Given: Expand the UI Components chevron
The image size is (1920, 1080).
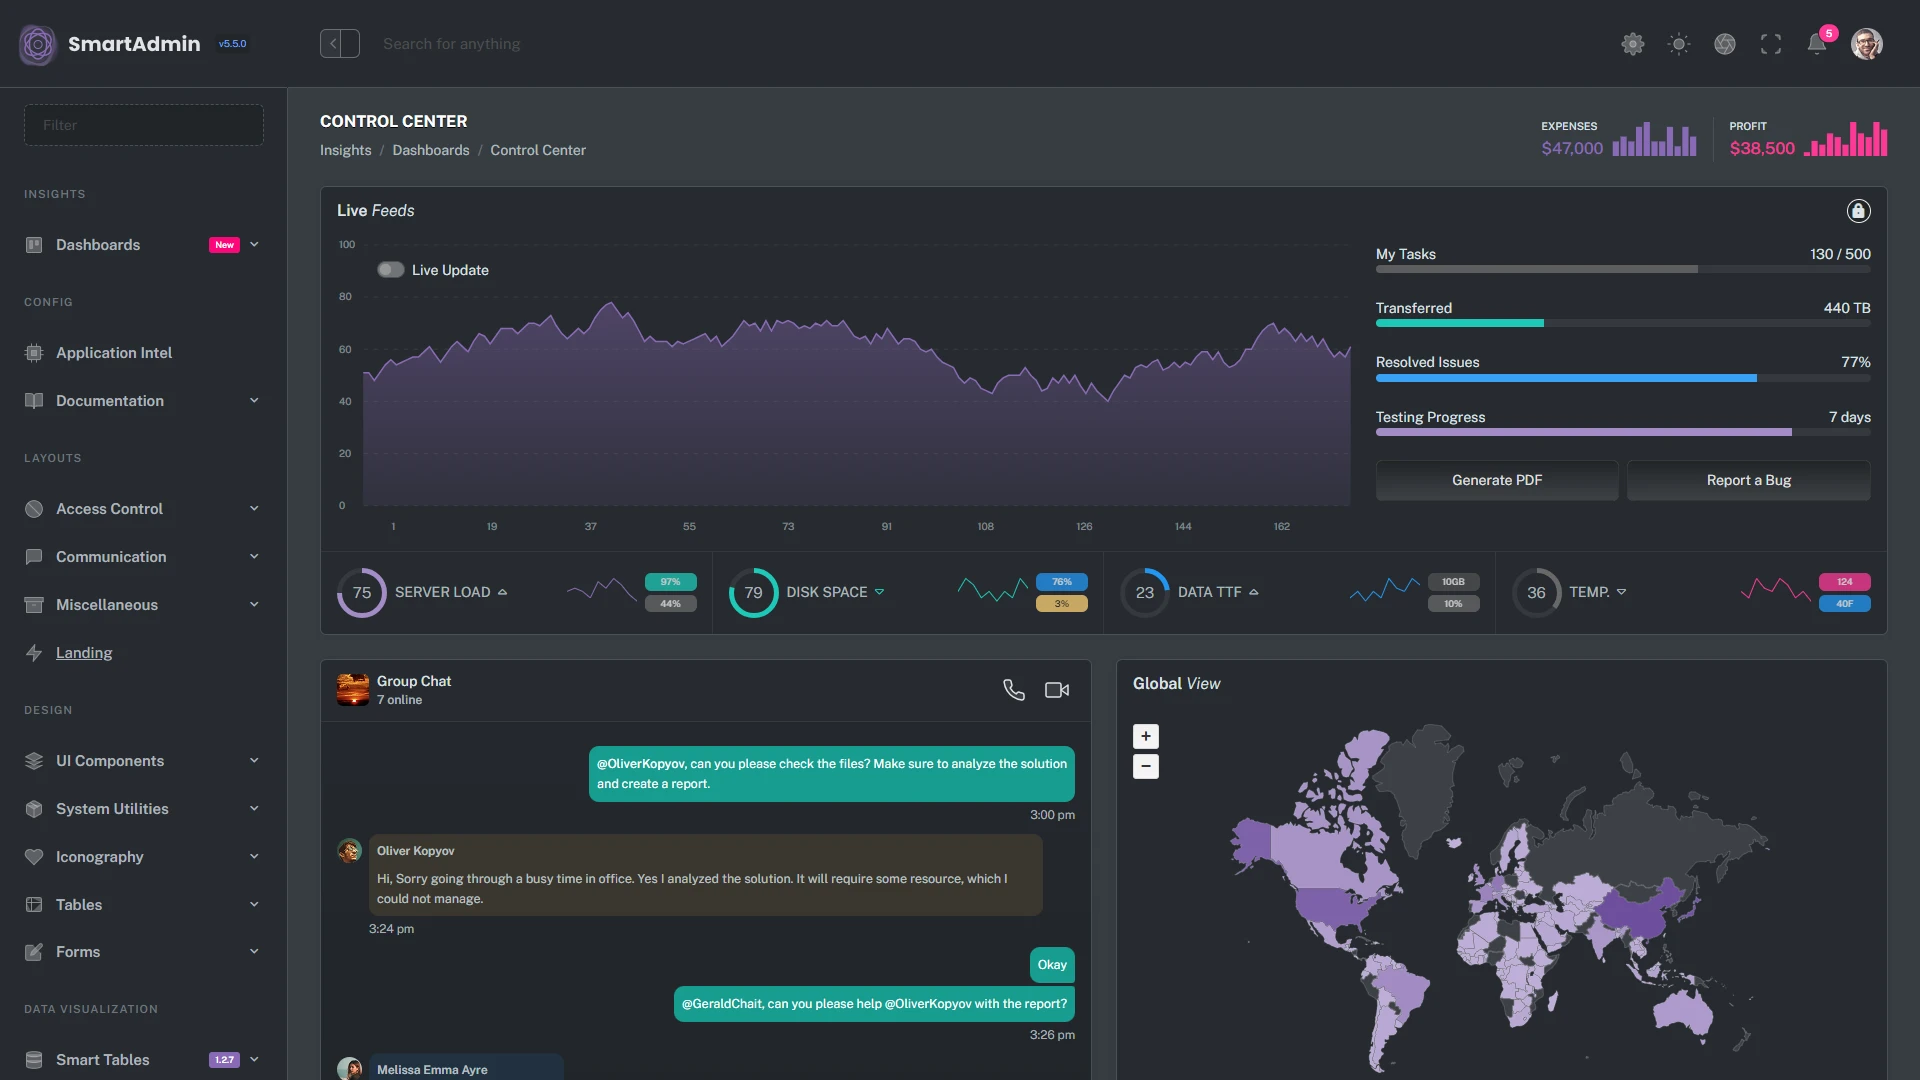Looking at the screenshot, I should 254,761.
